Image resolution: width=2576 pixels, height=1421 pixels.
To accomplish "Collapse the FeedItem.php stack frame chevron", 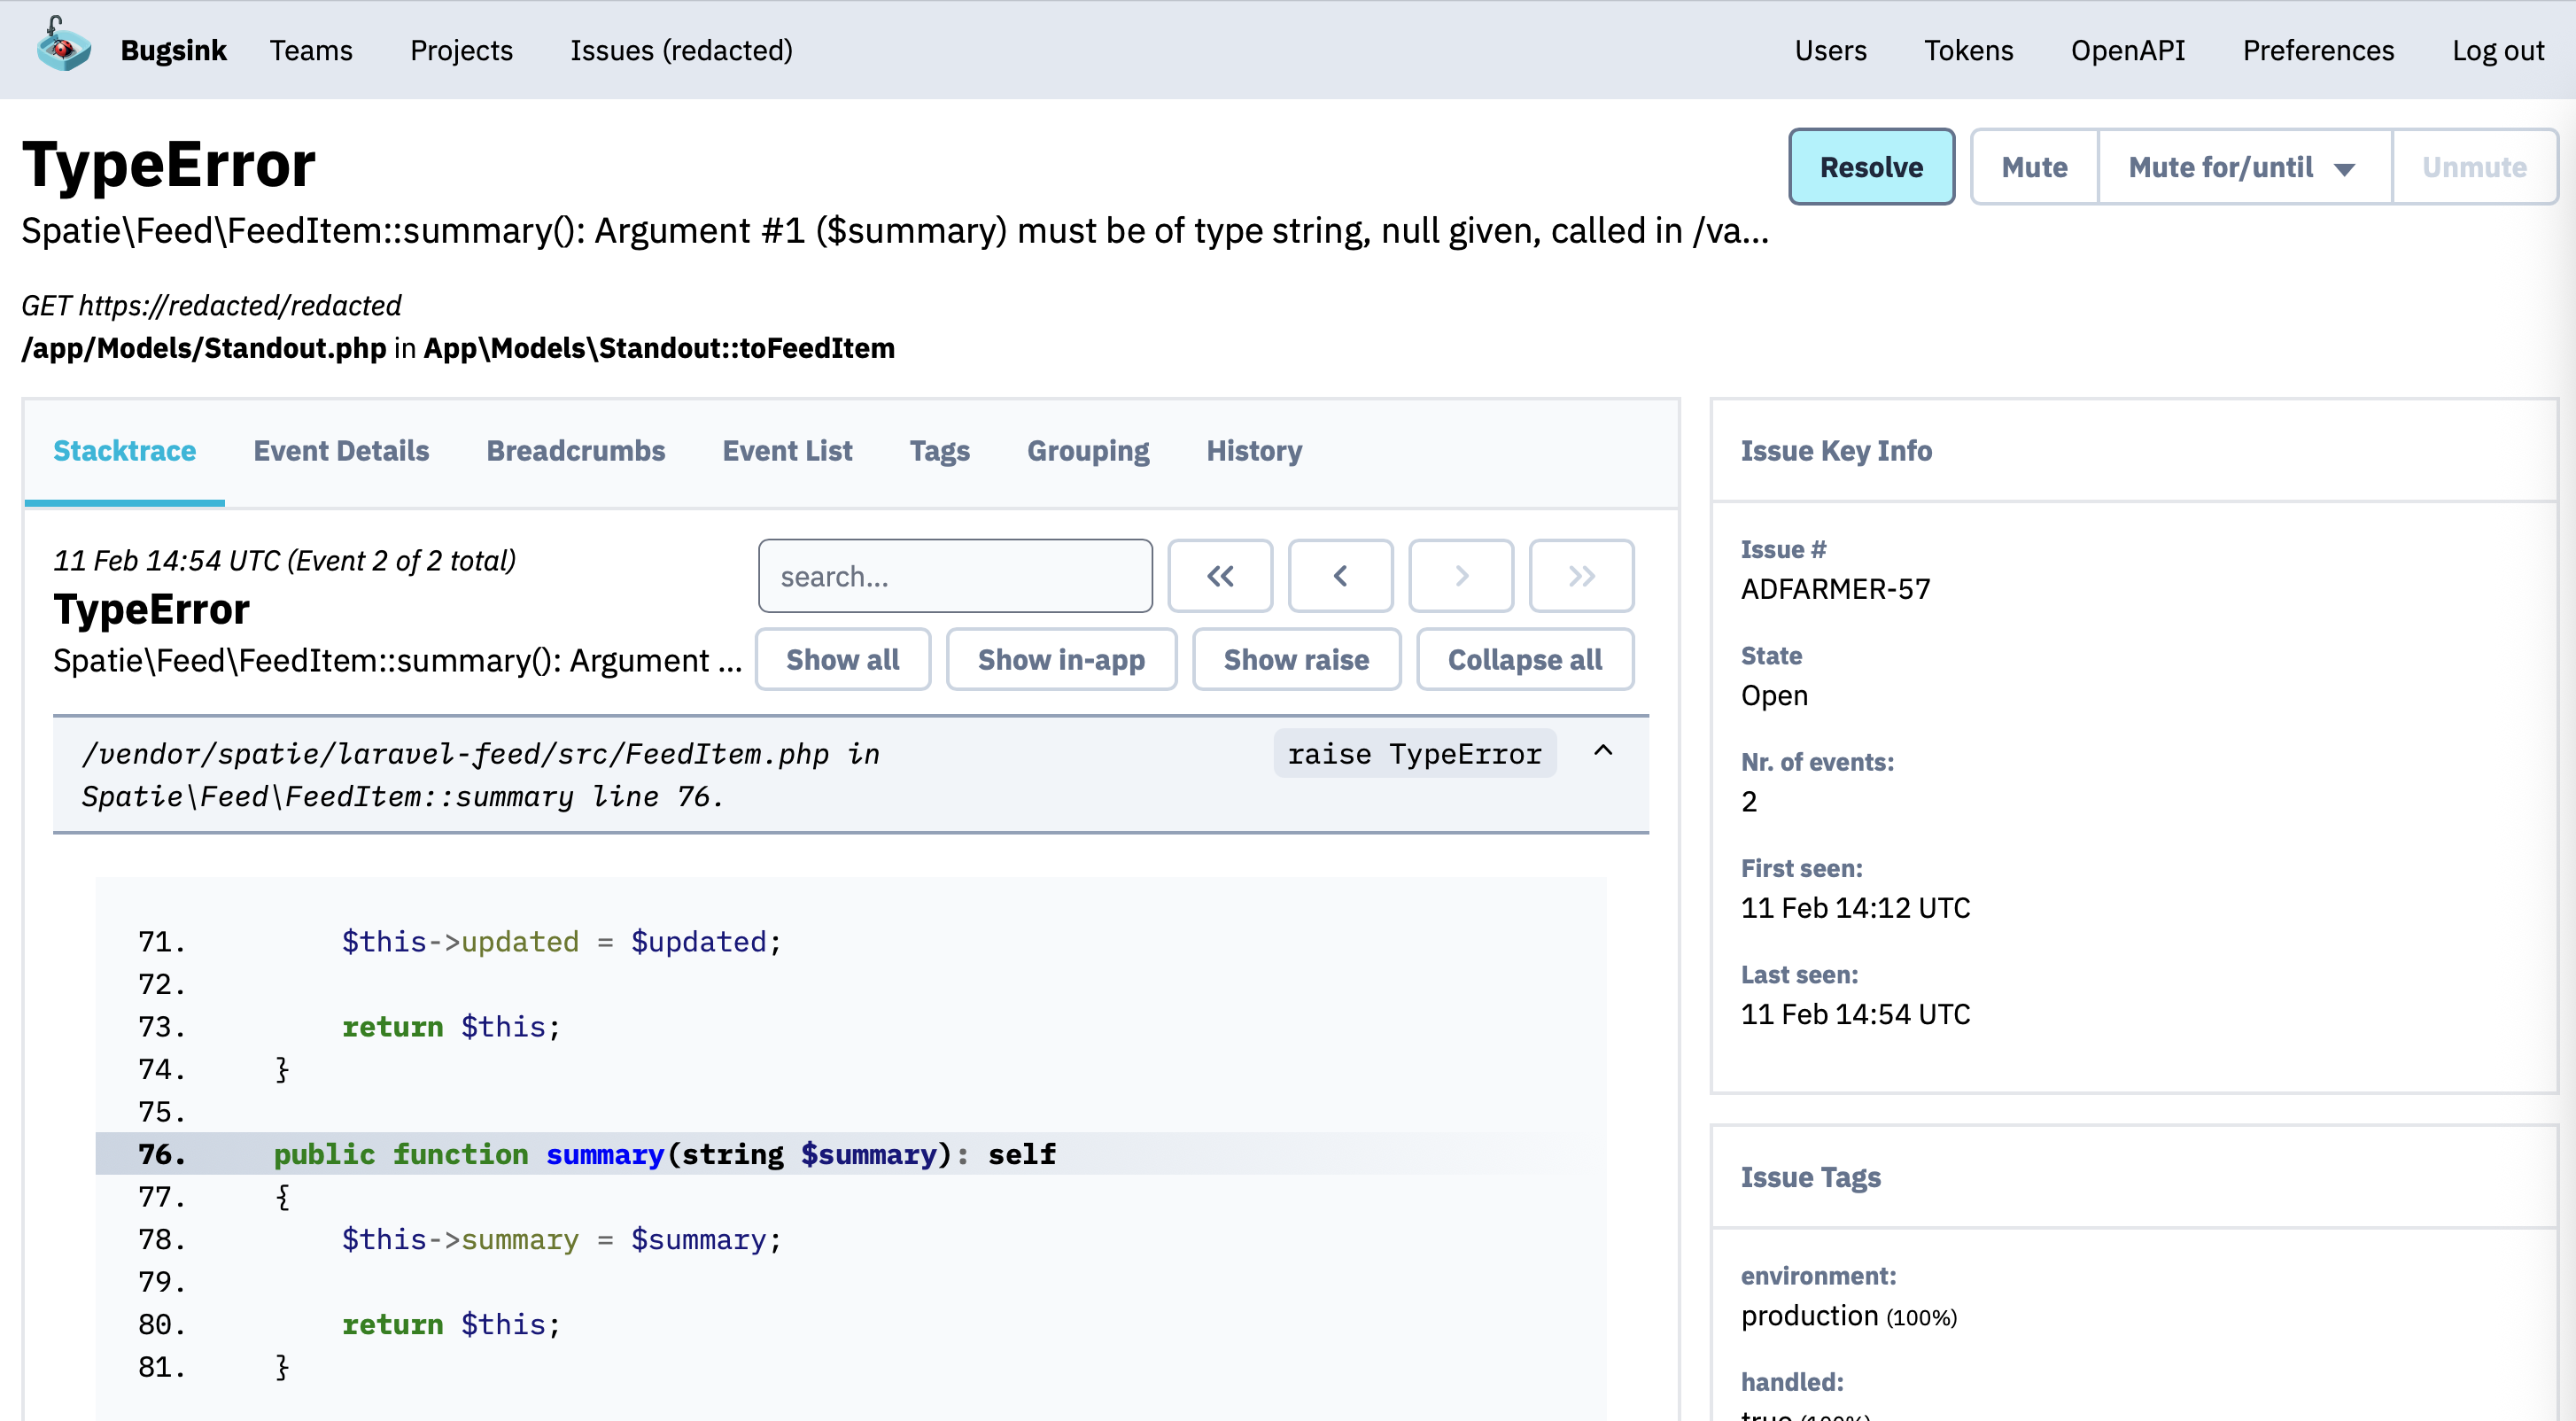I will tap(1602, 751).
